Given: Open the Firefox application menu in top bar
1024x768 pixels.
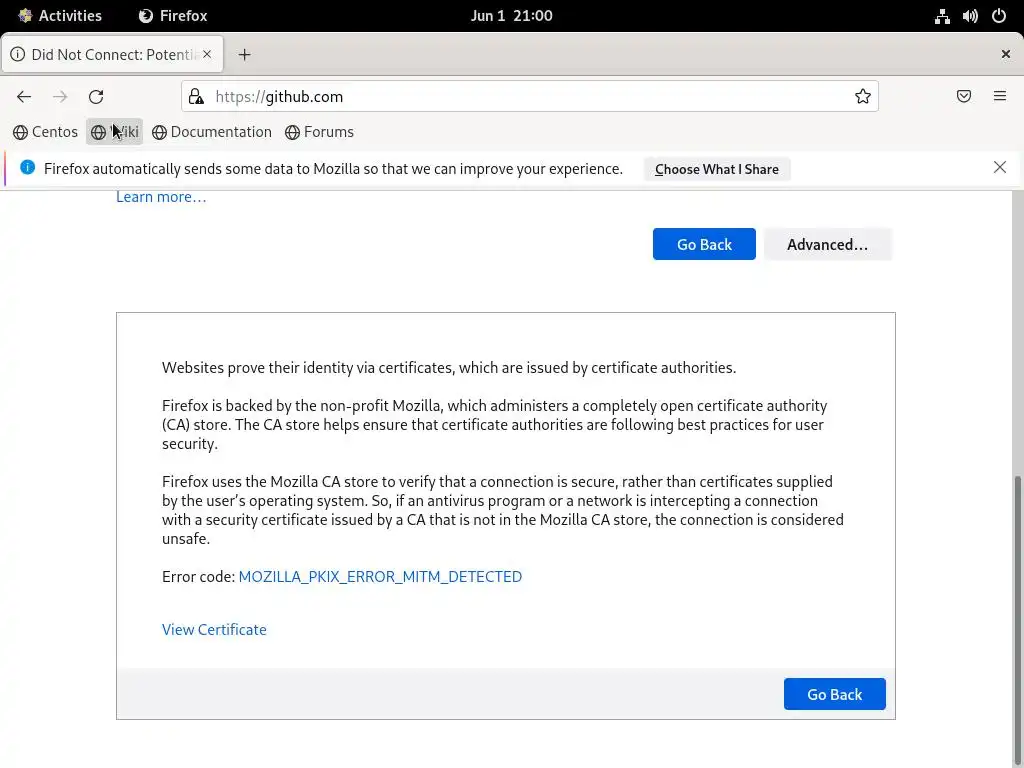Looking at the screenshot, I should point(173,16).
